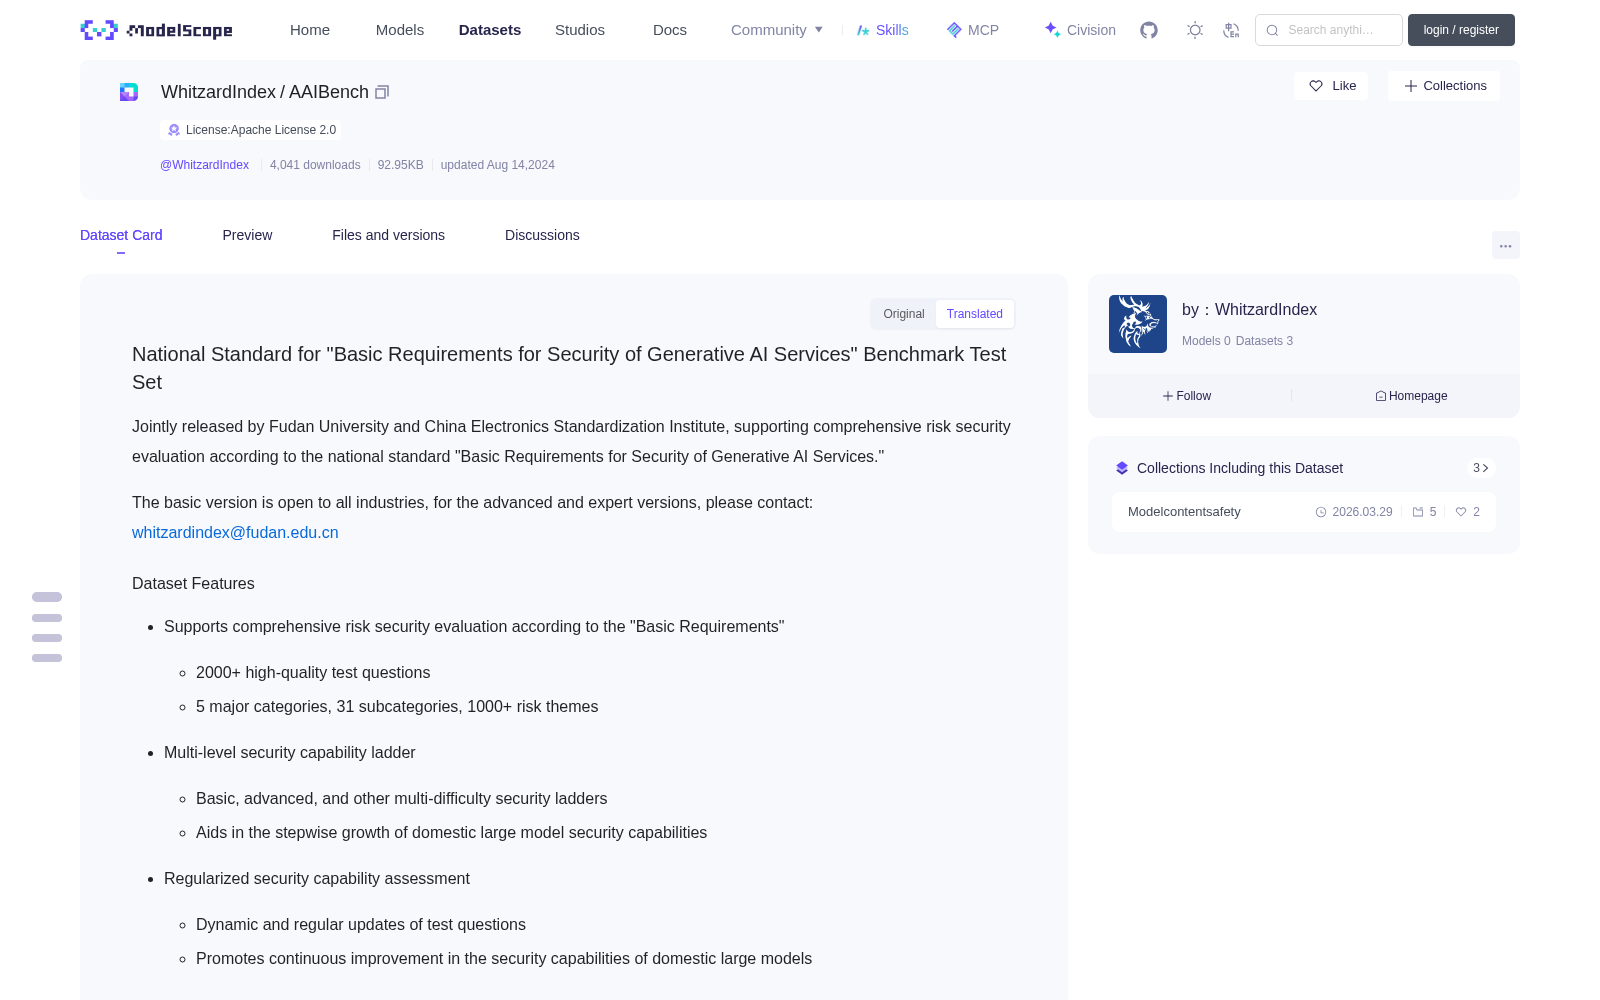Switch language with the globe translate icon
This screenshot has width=1600, height=1000.
(1231, 30)
